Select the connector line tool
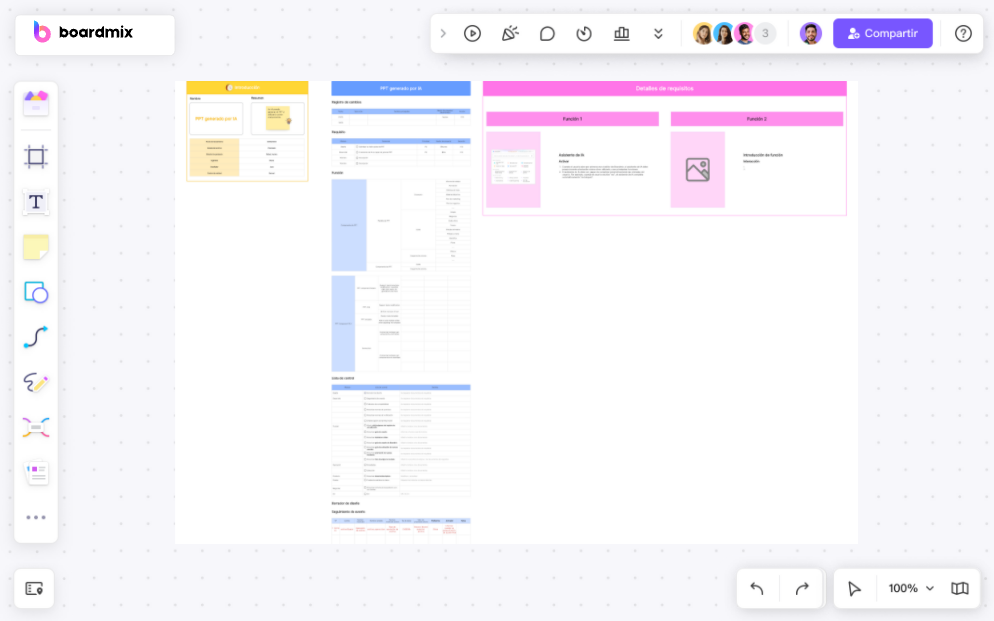 (x=36, y=337)
